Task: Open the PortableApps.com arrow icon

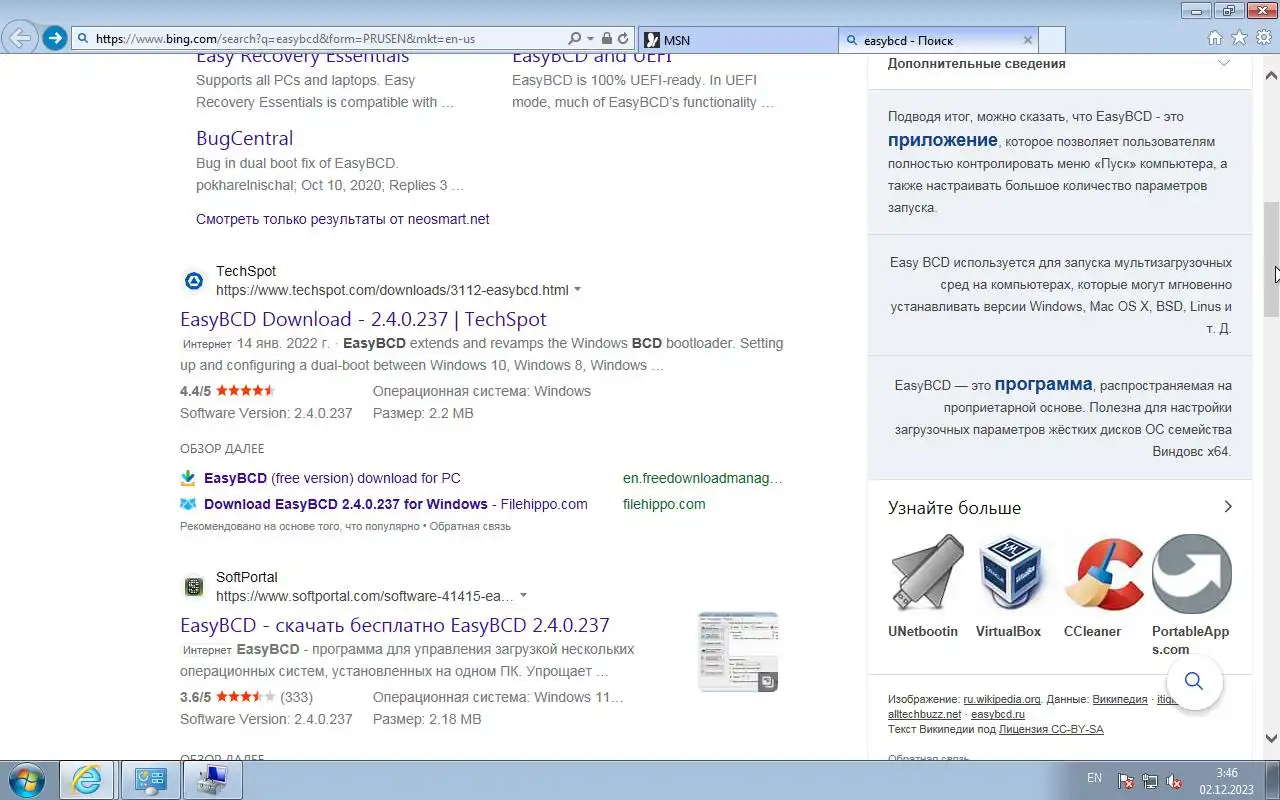Action: [x=1192, y=573]
